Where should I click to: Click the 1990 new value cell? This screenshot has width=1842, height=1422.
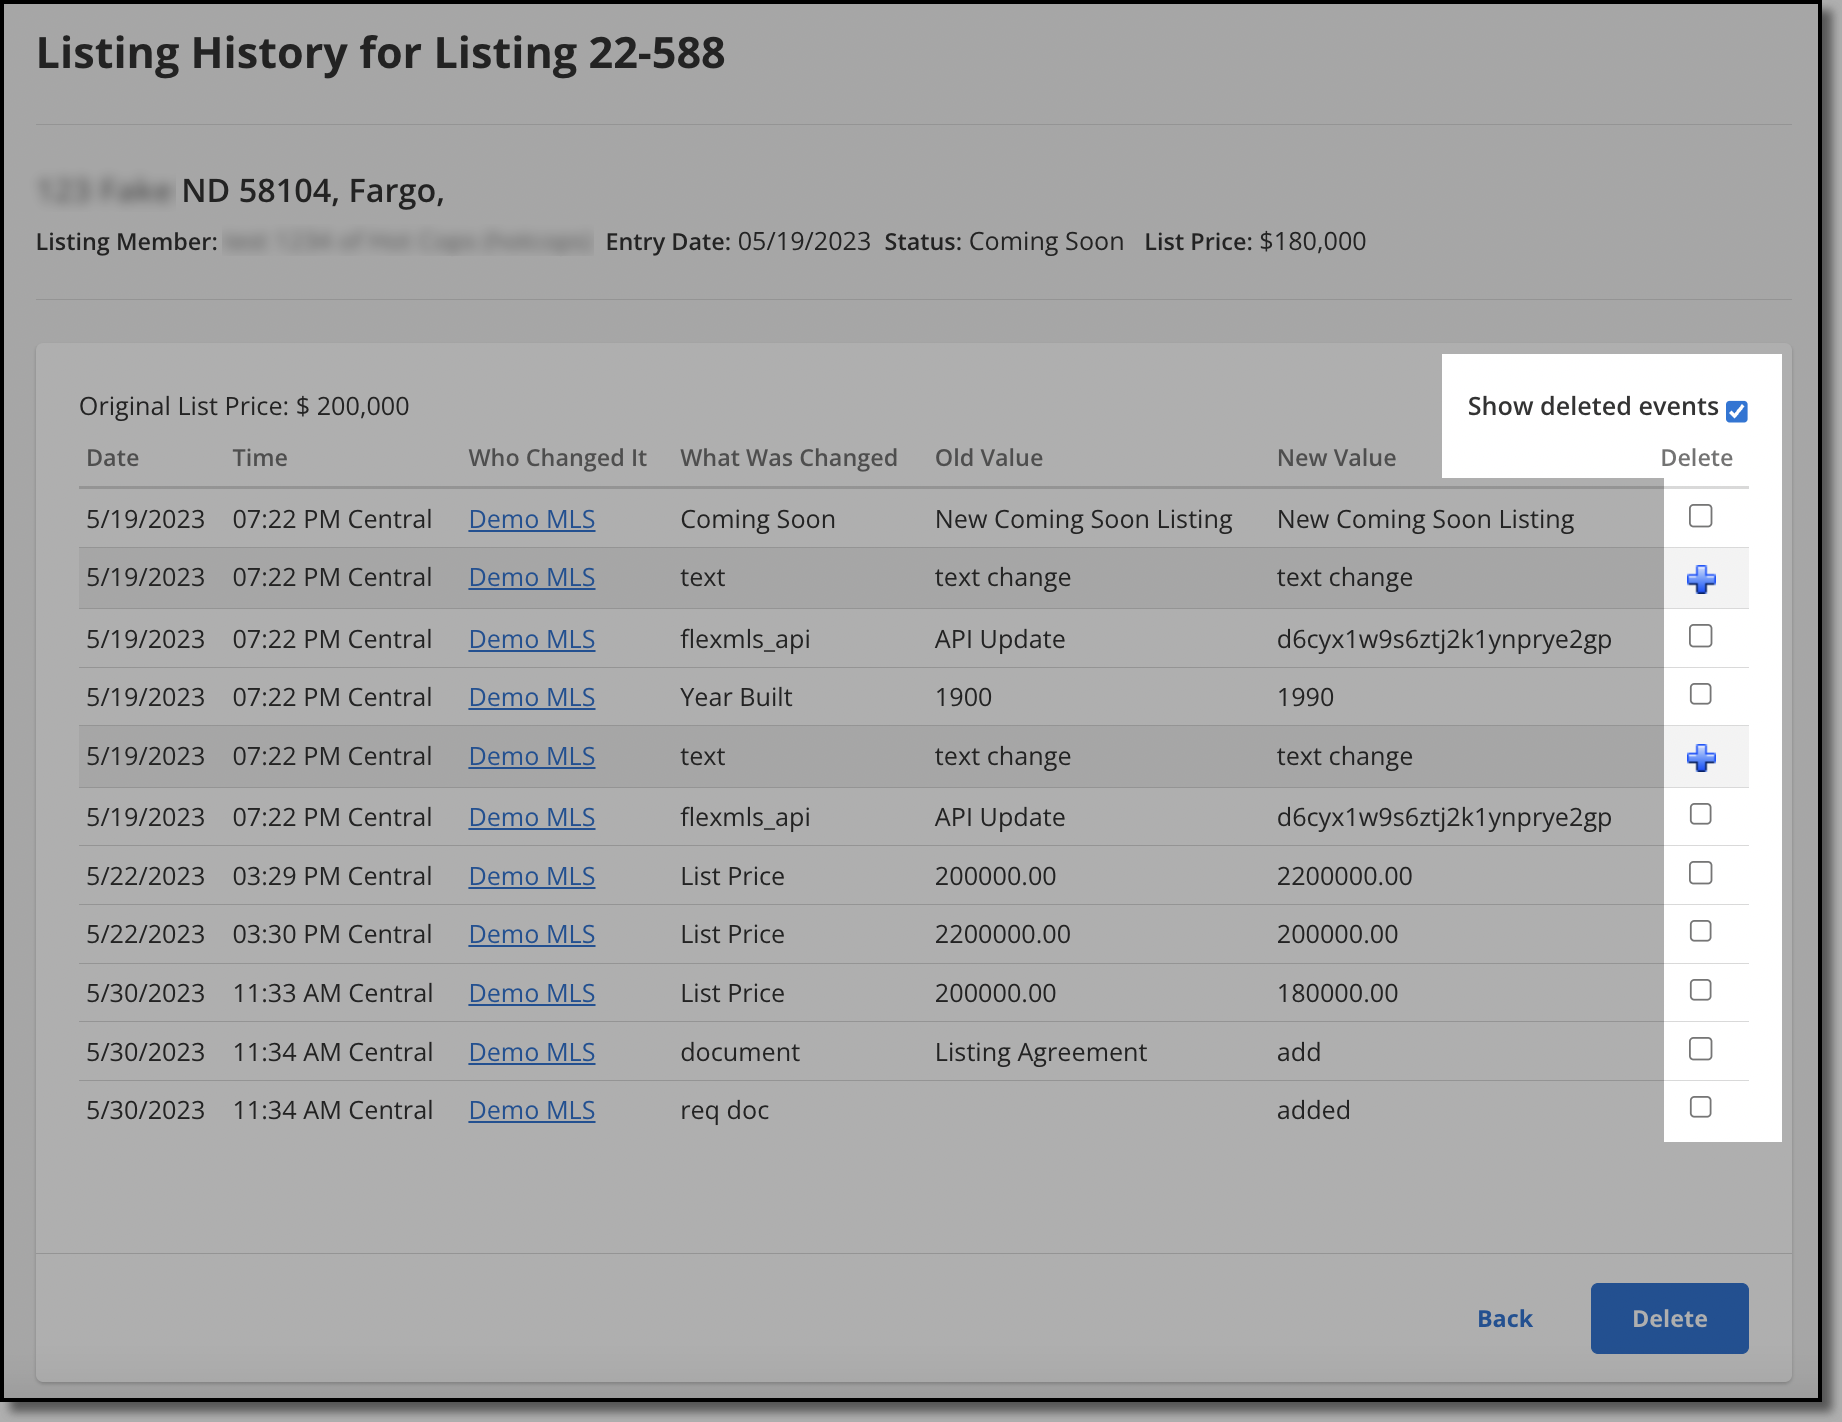[1305, 697]
